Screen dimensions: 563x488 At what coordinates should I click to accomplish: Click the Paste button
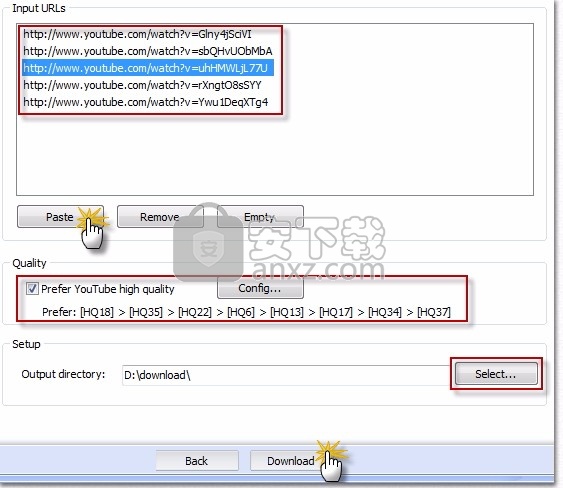[60, 217]
